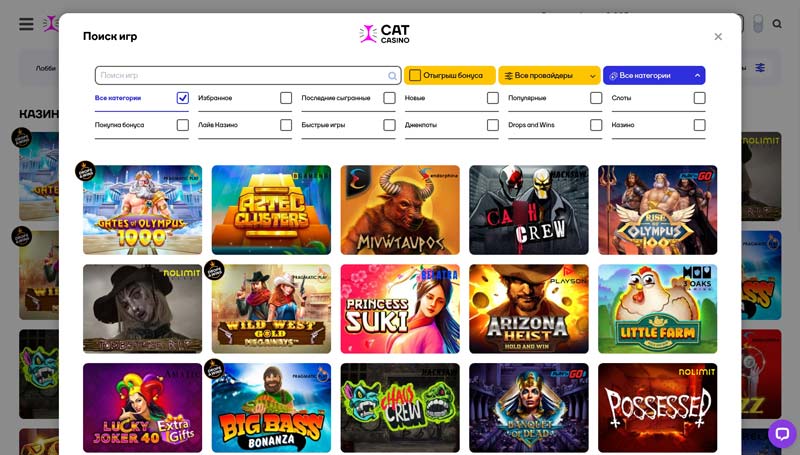
Task: Close the game search dialog
Action: tap(718, 36)
